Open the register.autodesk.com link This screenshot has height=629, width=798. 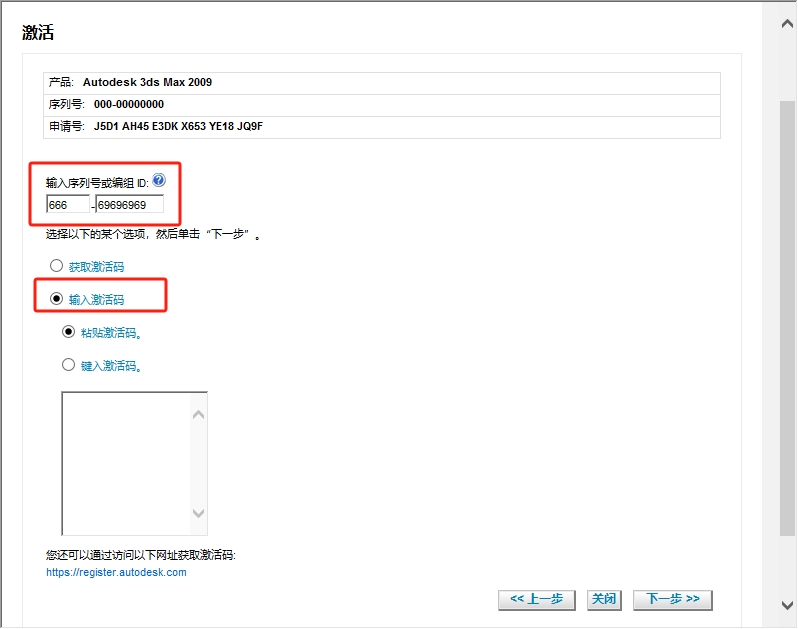tap(116, 573)
